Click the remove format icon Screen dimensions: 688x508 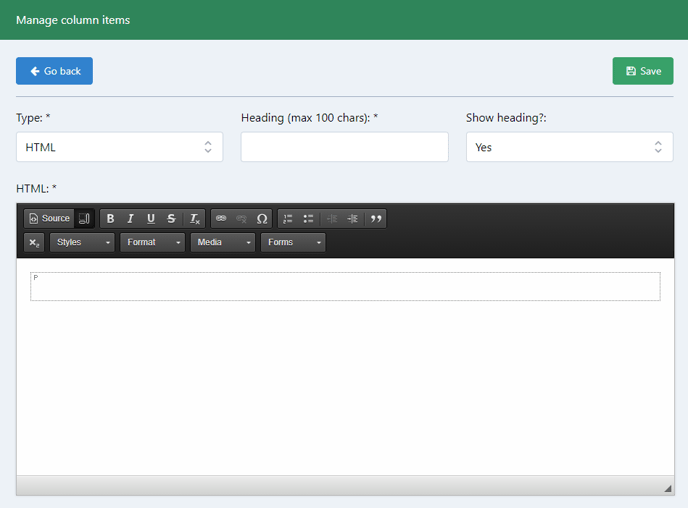pos(194,219)
